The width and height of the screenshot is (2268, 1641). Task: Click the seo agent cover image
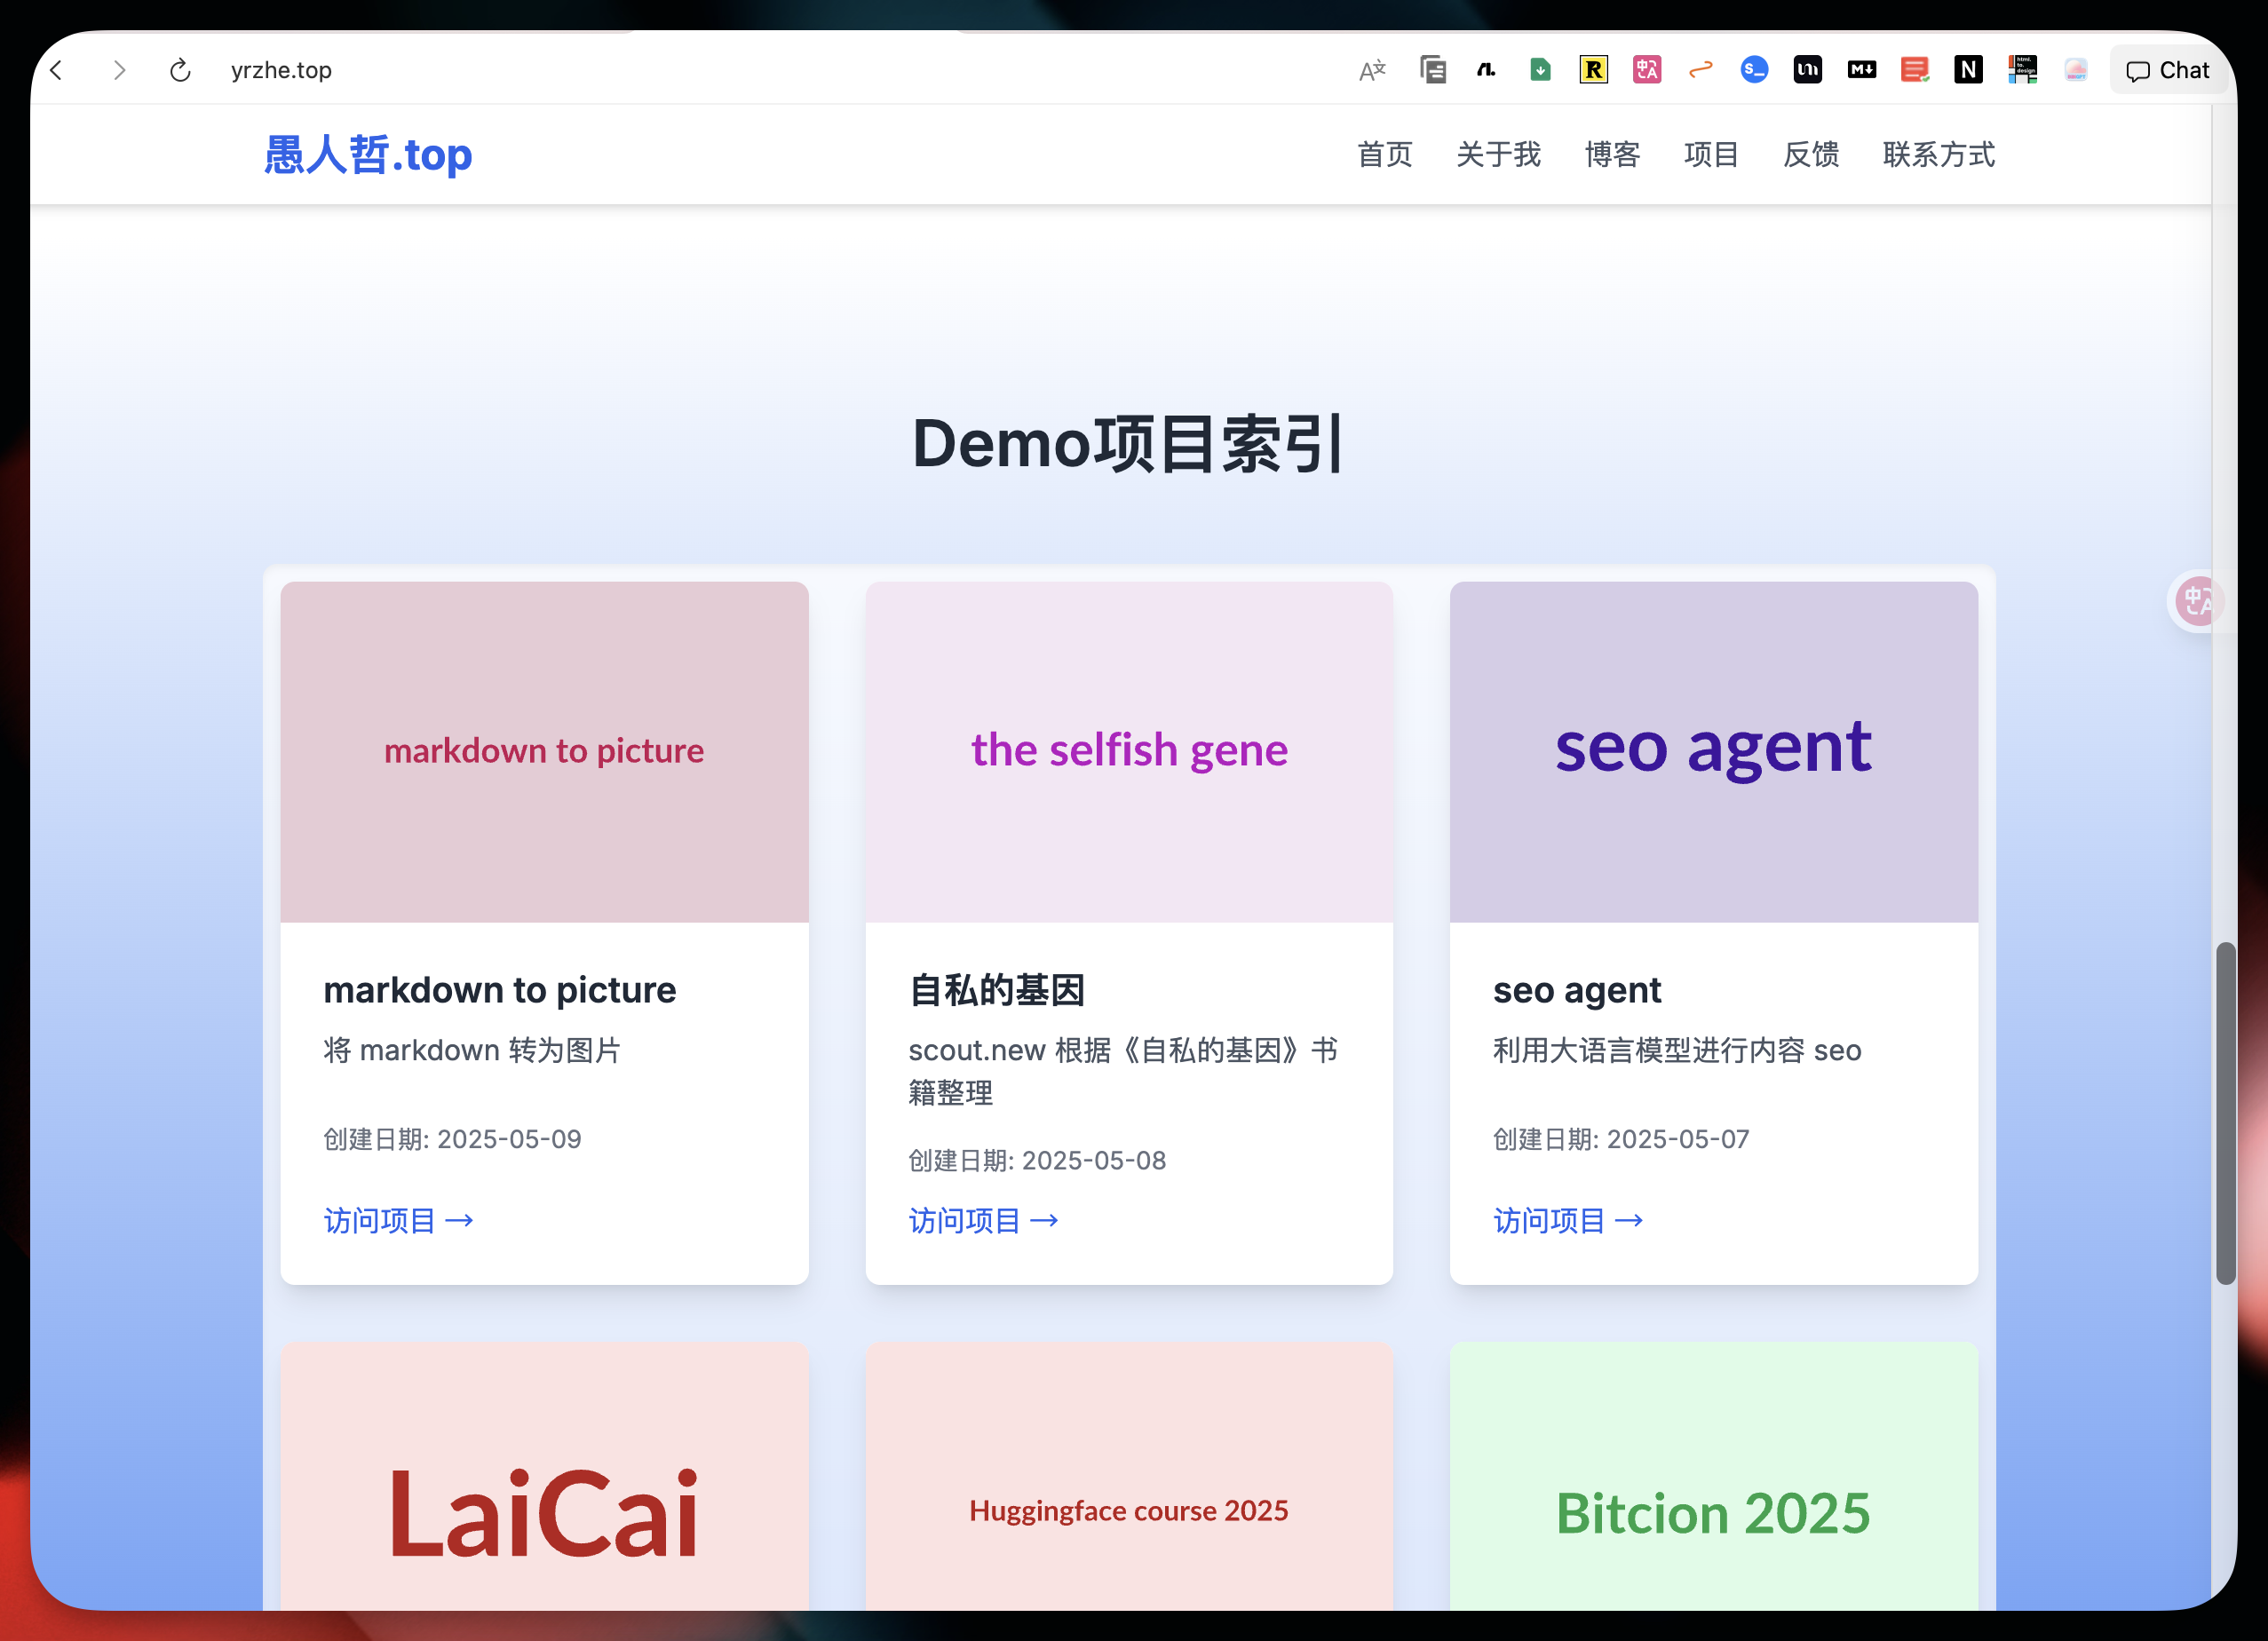point(1714,752)
